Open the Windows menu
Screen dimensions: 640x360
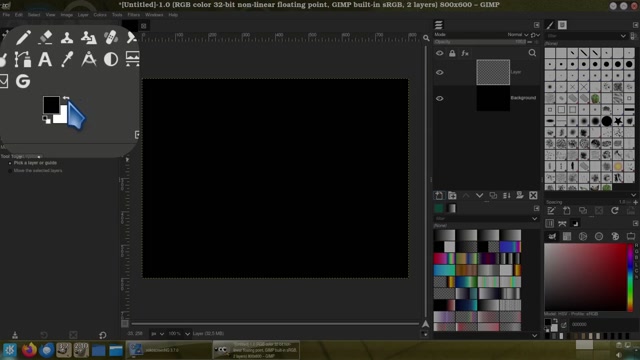pyautogui.click(x=154, y=15)
